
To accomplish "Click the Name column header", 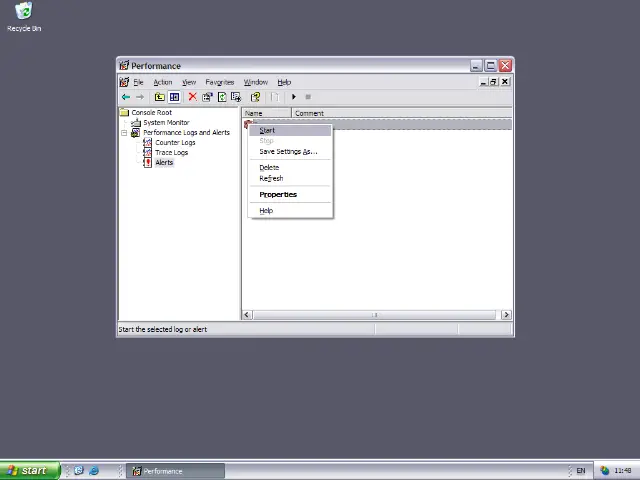I will (x=267, y=113).
